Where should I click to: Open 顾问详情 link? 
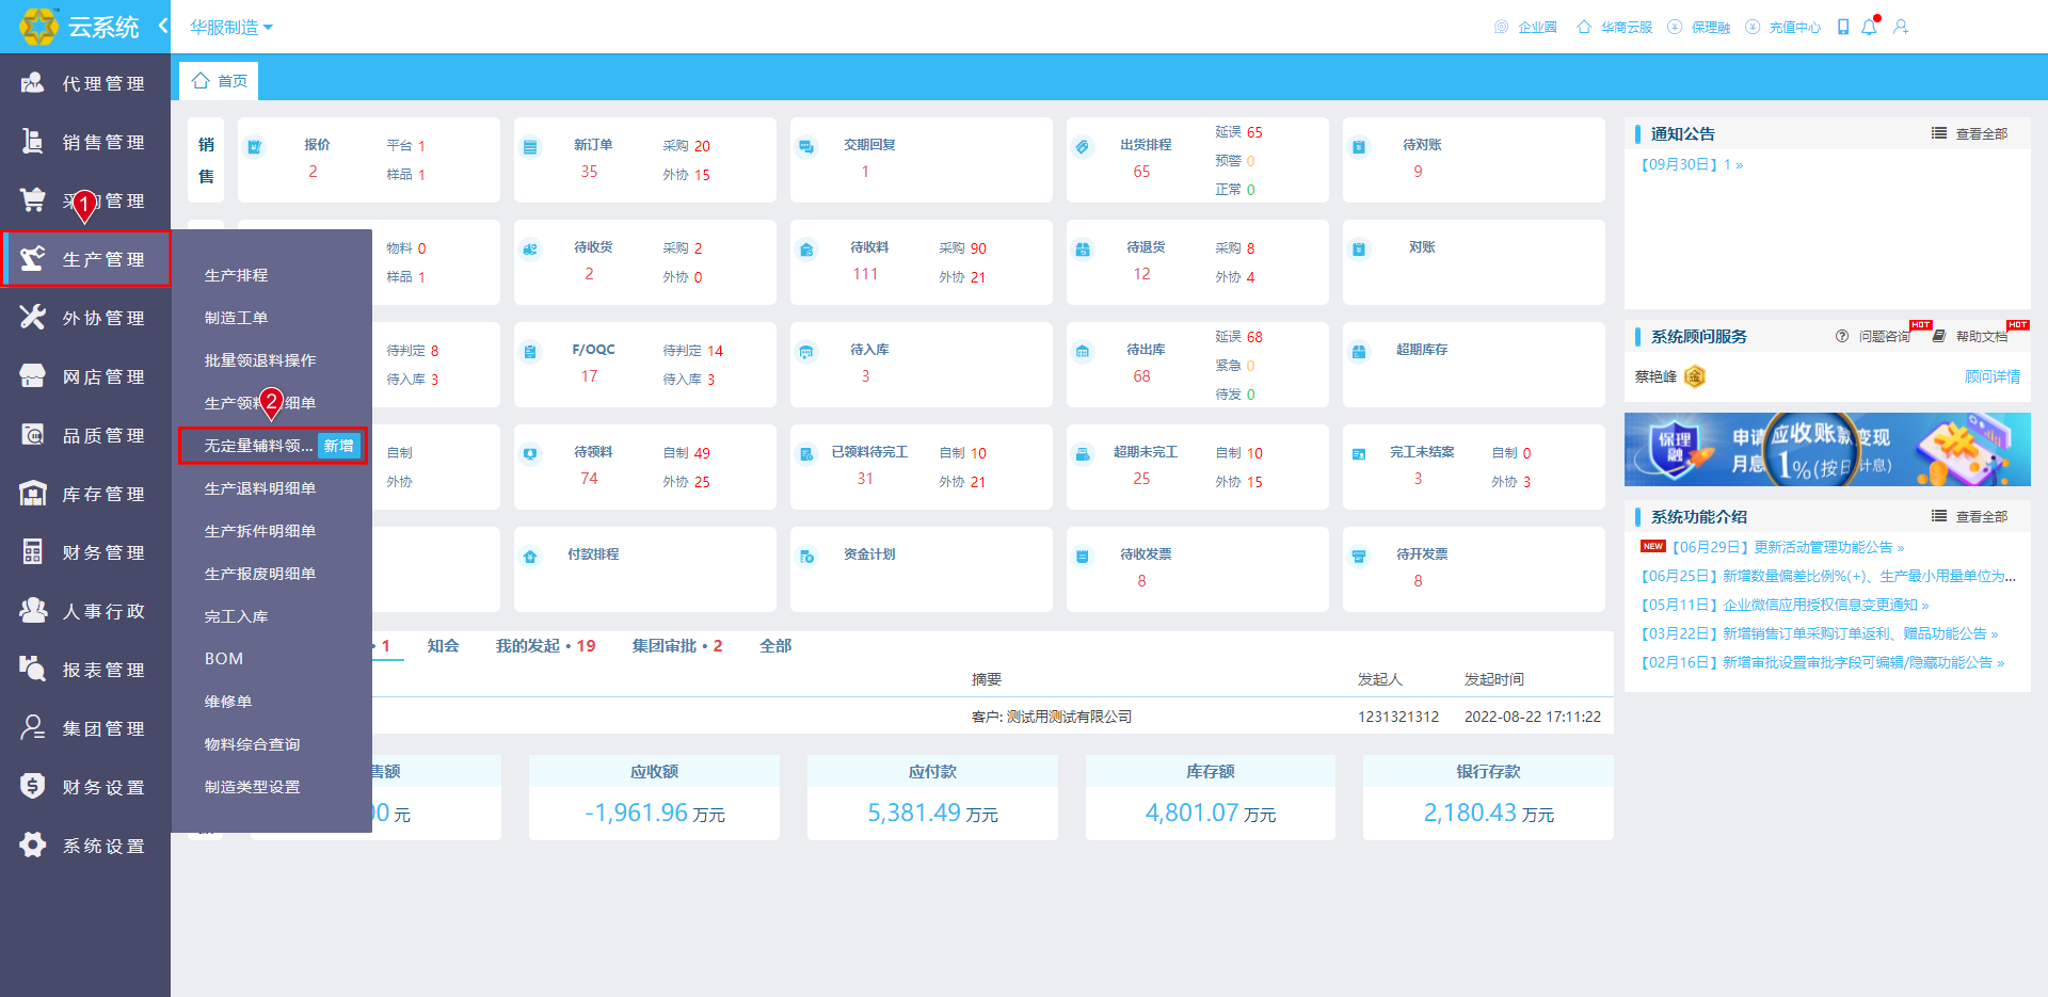tap(1992, 377)
